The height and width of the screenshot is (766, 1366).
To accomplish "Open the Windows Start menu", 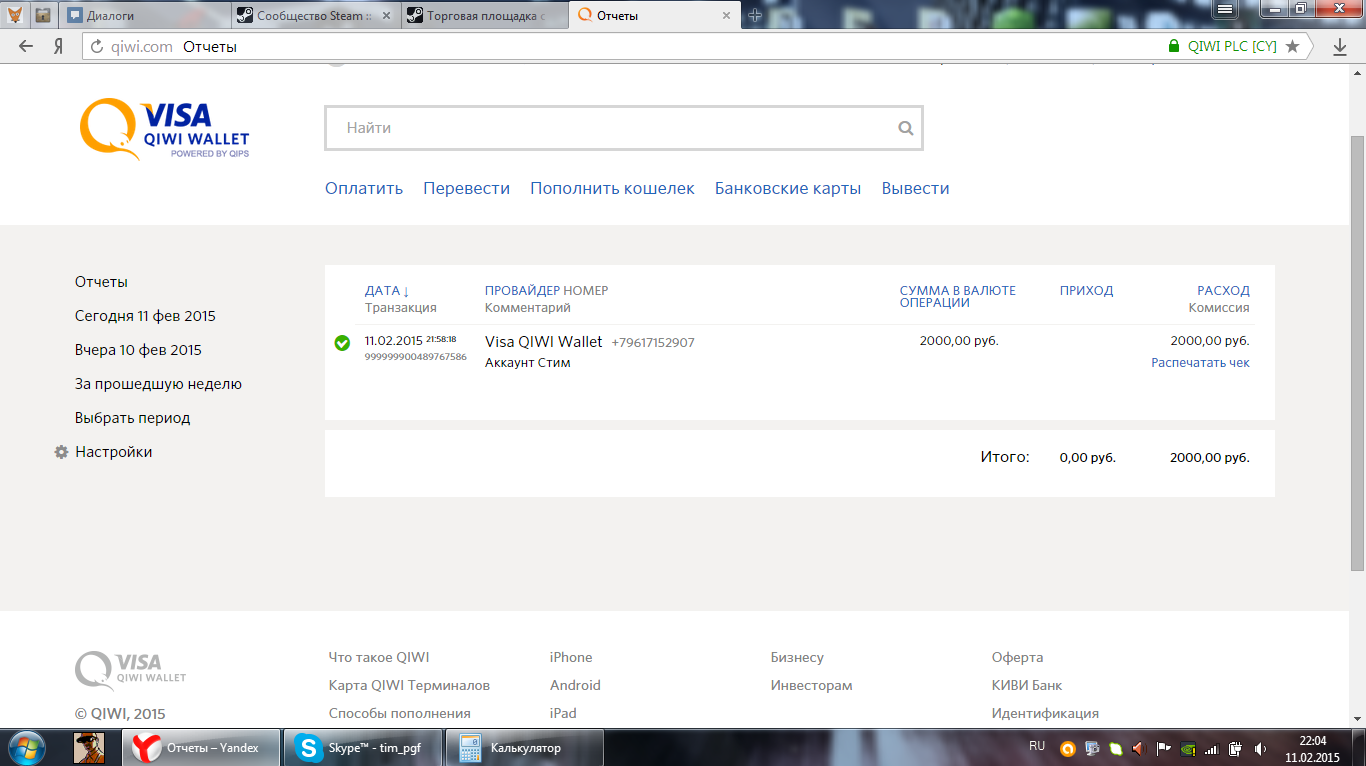I will [27, 747].
